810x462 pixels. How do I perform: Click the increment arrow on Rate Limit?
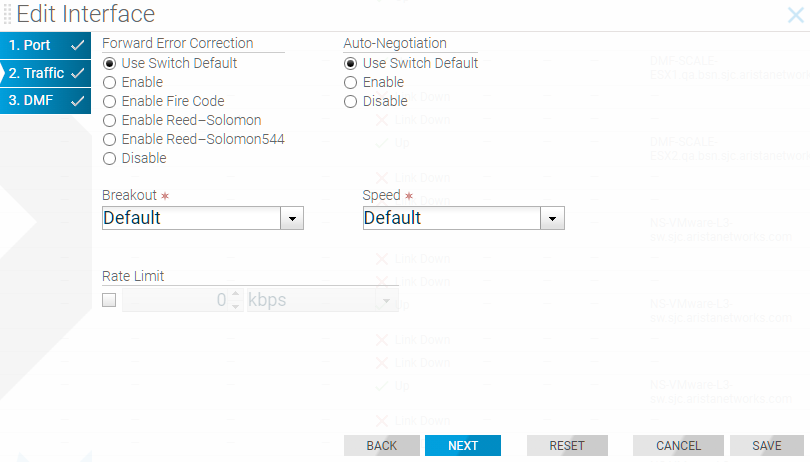[x=236, y=294]
